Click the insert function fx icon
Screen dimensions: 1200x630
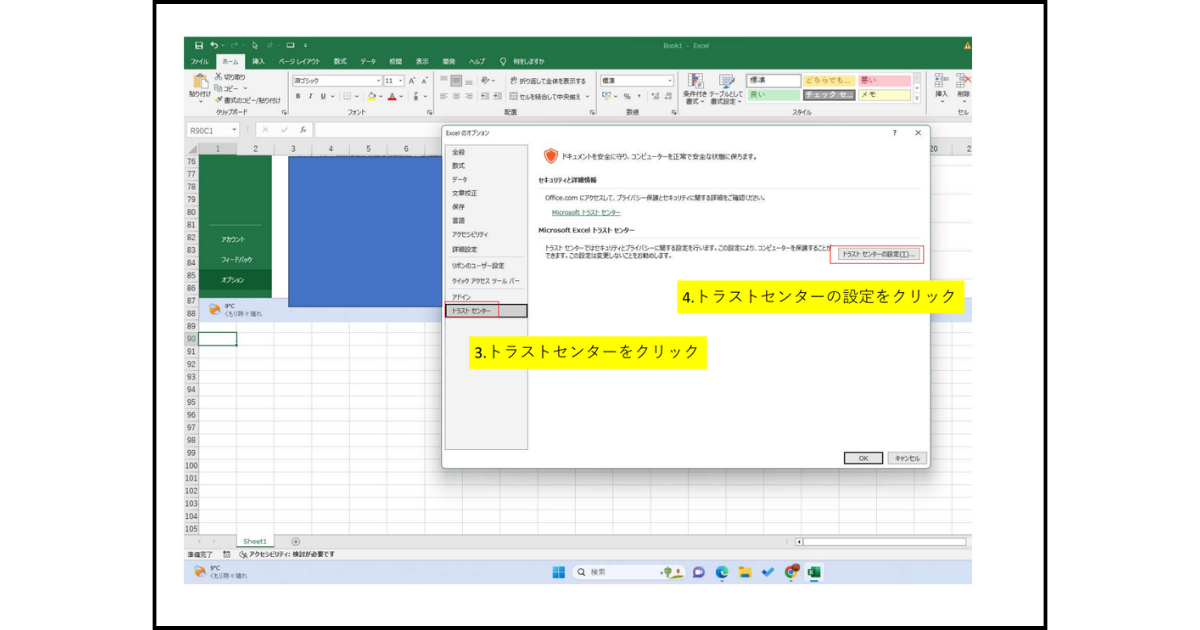tap(302, 130)
